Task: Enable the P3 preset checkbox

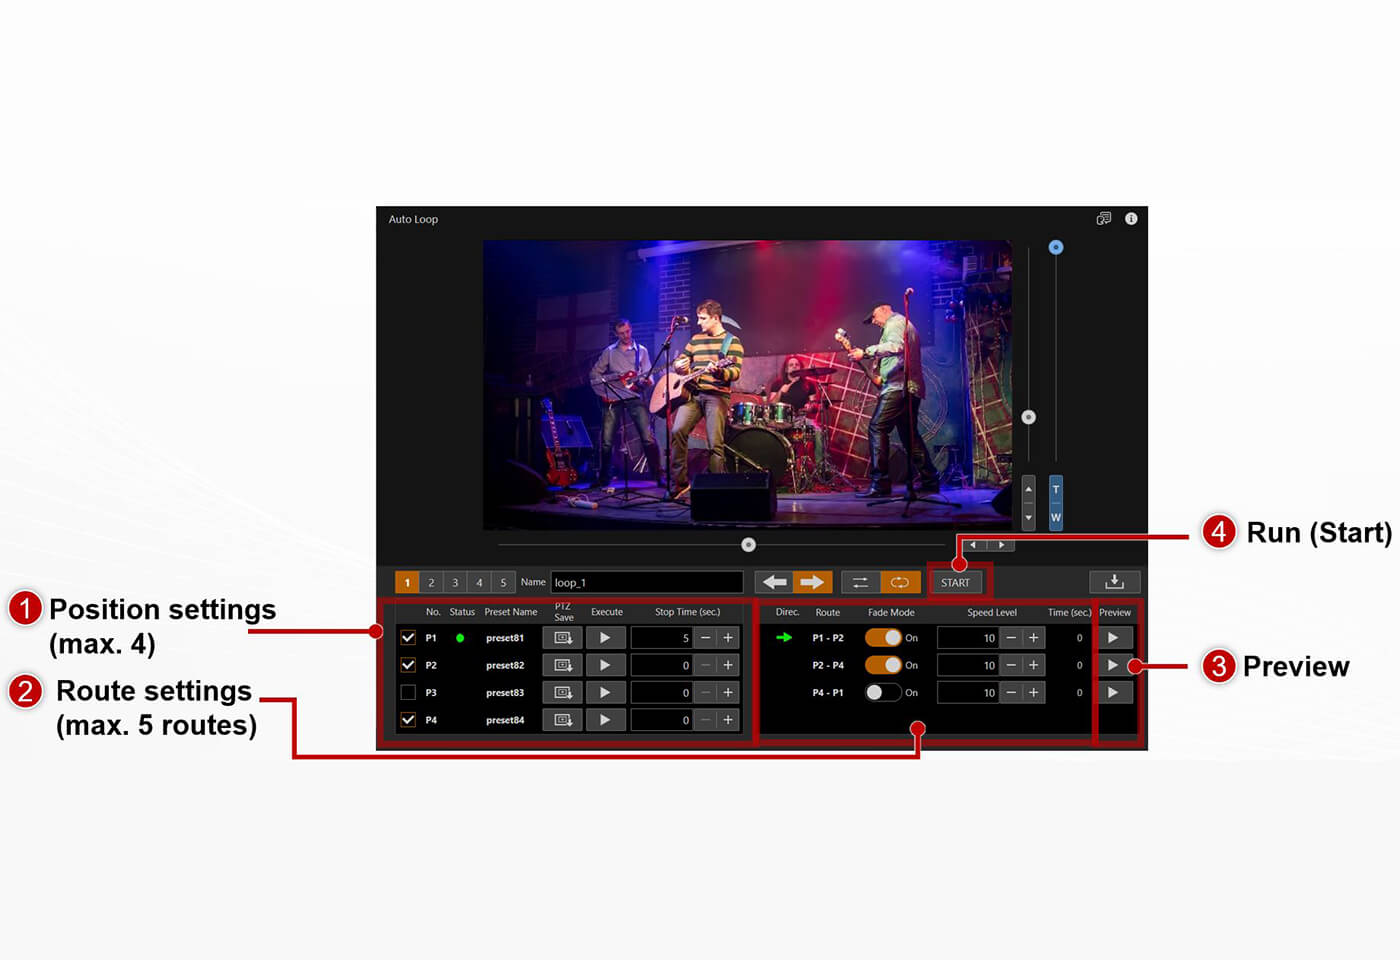Action: click(407, 692)
